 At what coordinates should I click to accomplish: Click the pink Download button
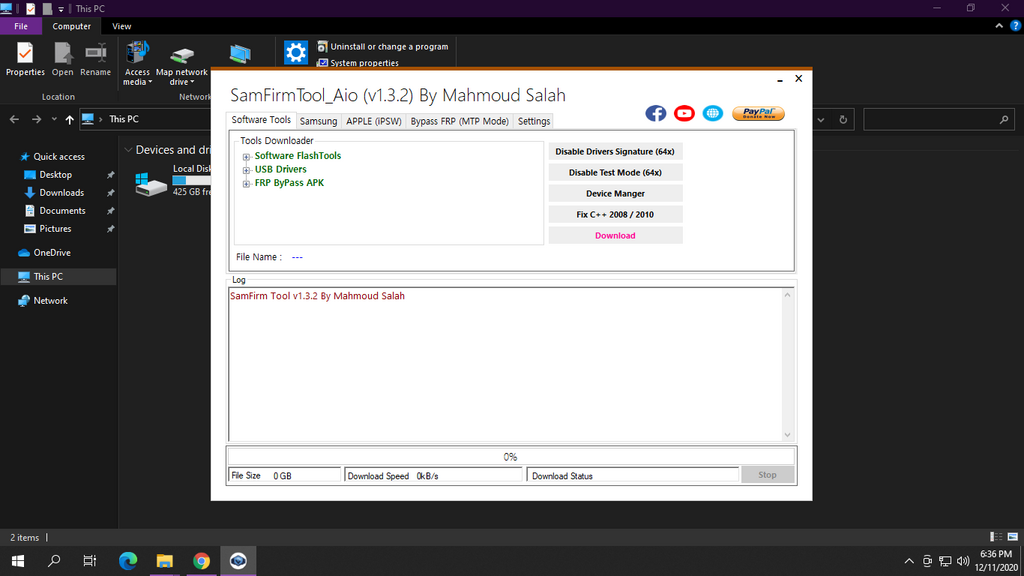[x=615, y=235]
